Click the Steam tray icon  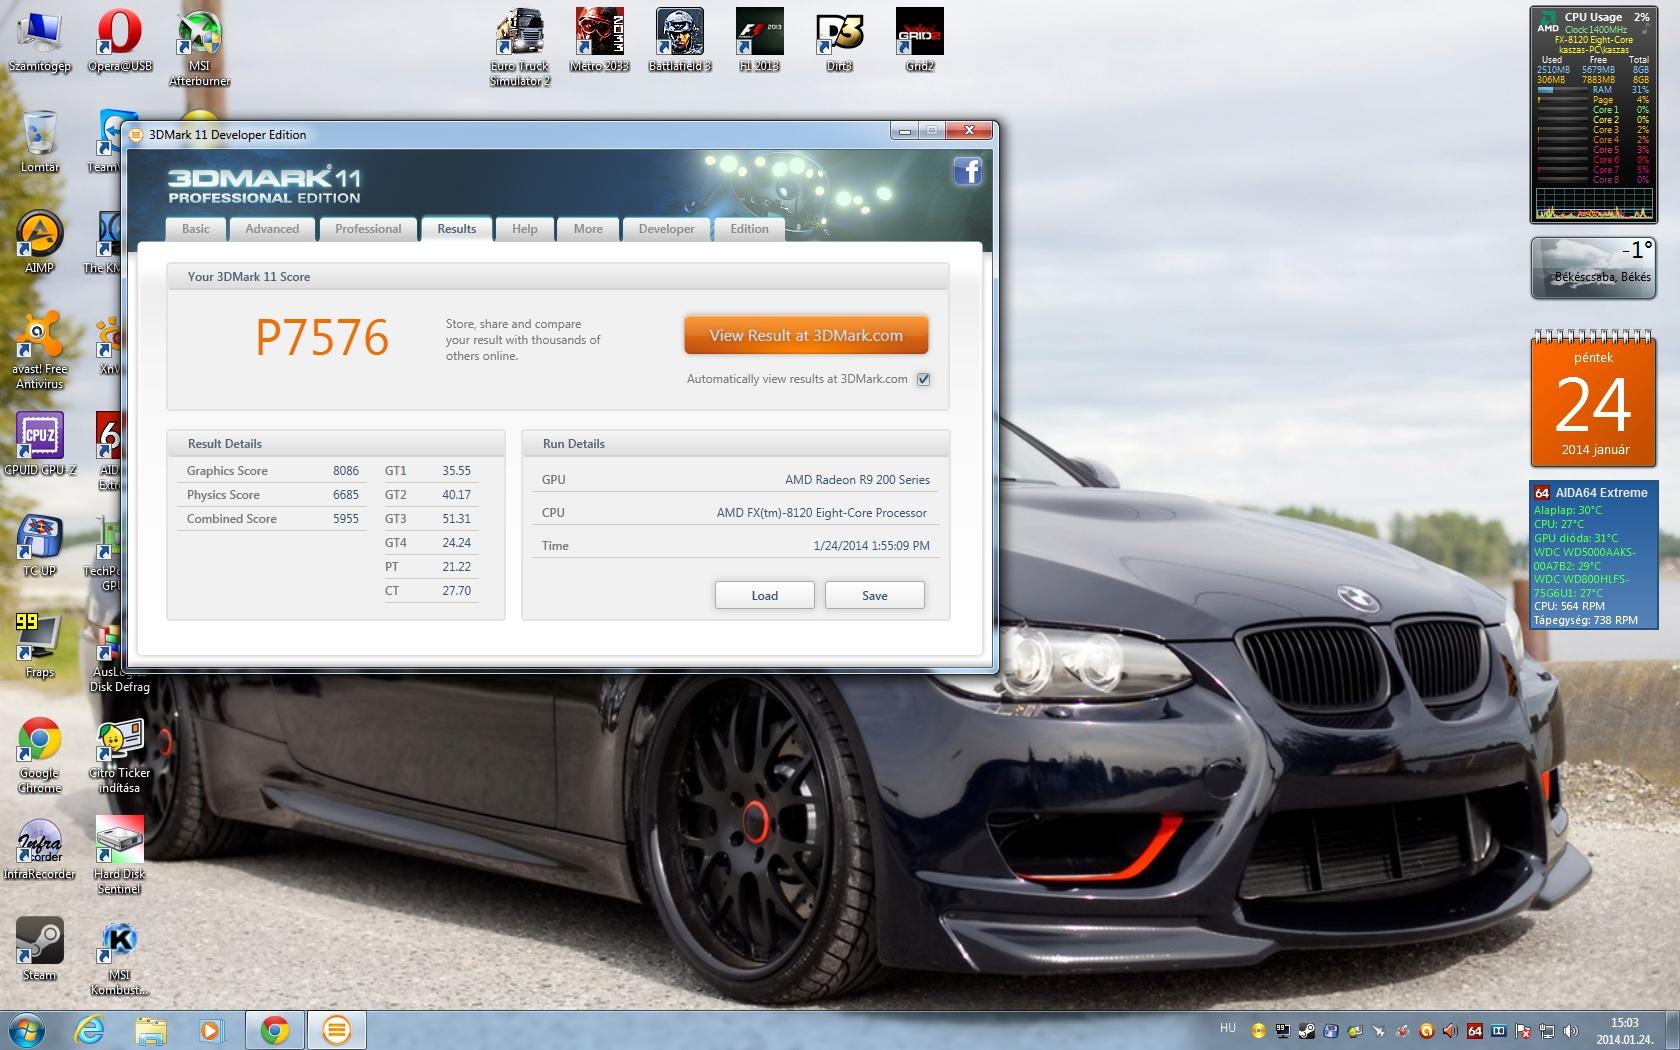[x=1307, y=1031]
